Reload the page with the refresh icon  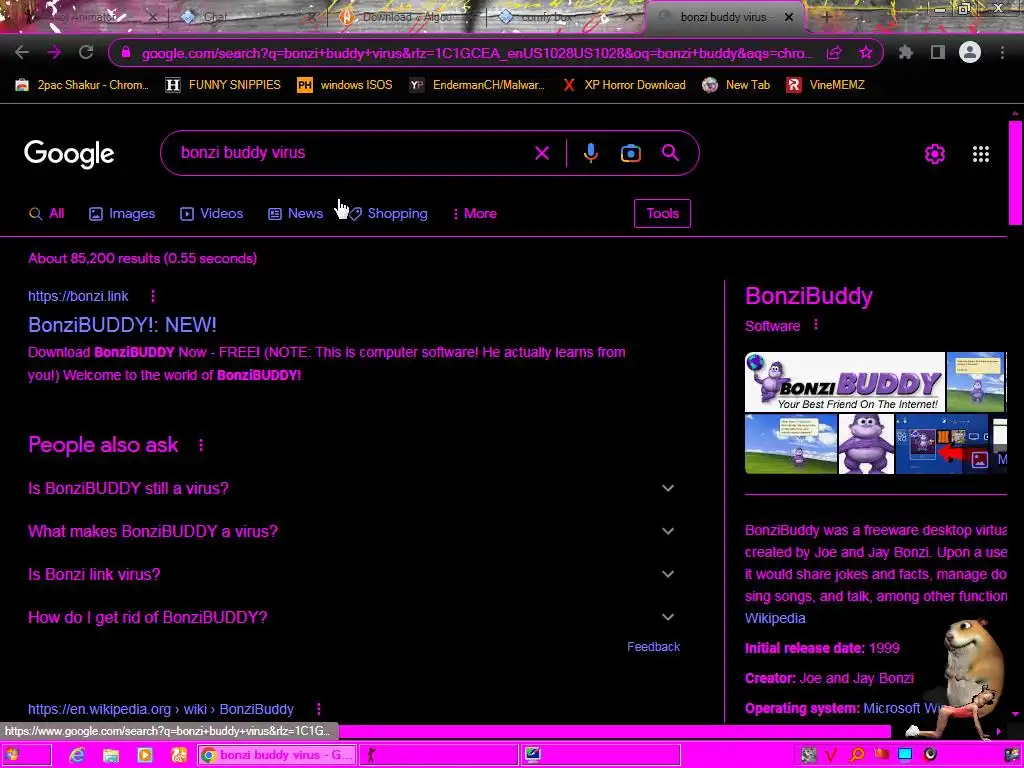coord(86,53)
